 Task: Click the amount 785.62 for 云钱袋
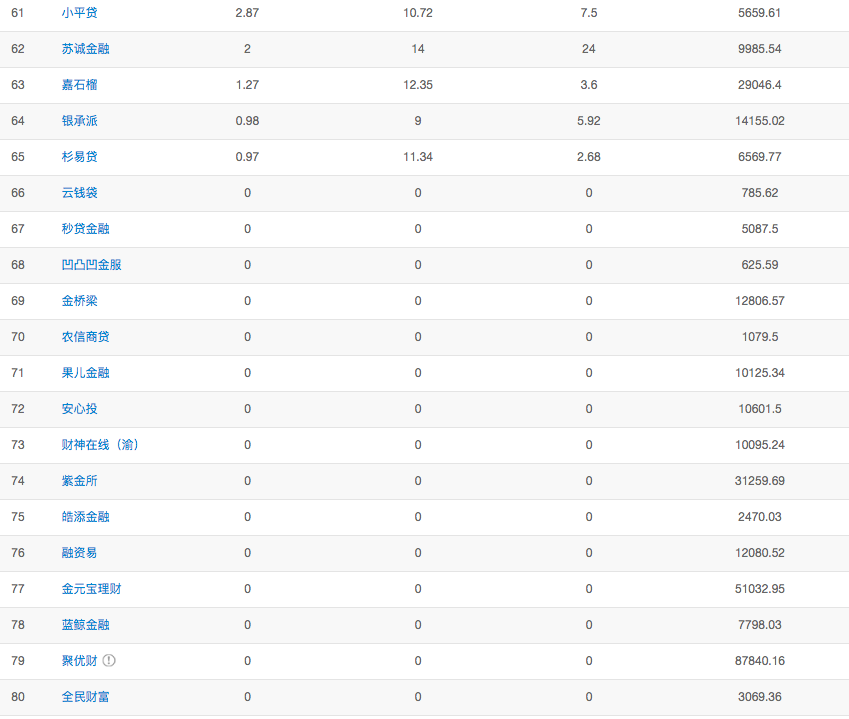[x=760, y=193]
